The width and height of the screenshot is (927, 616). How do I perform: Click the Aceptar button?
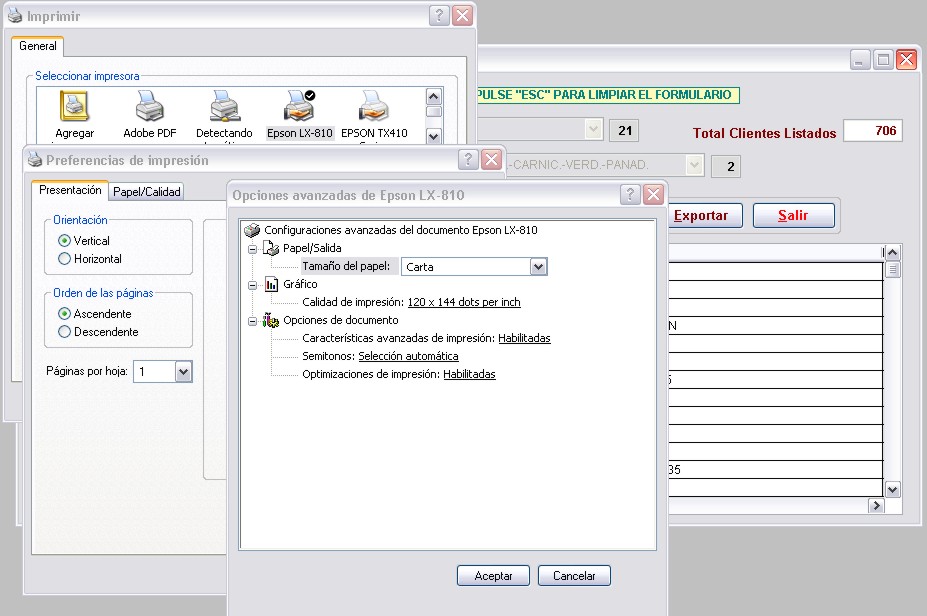[x=493, y=576]
